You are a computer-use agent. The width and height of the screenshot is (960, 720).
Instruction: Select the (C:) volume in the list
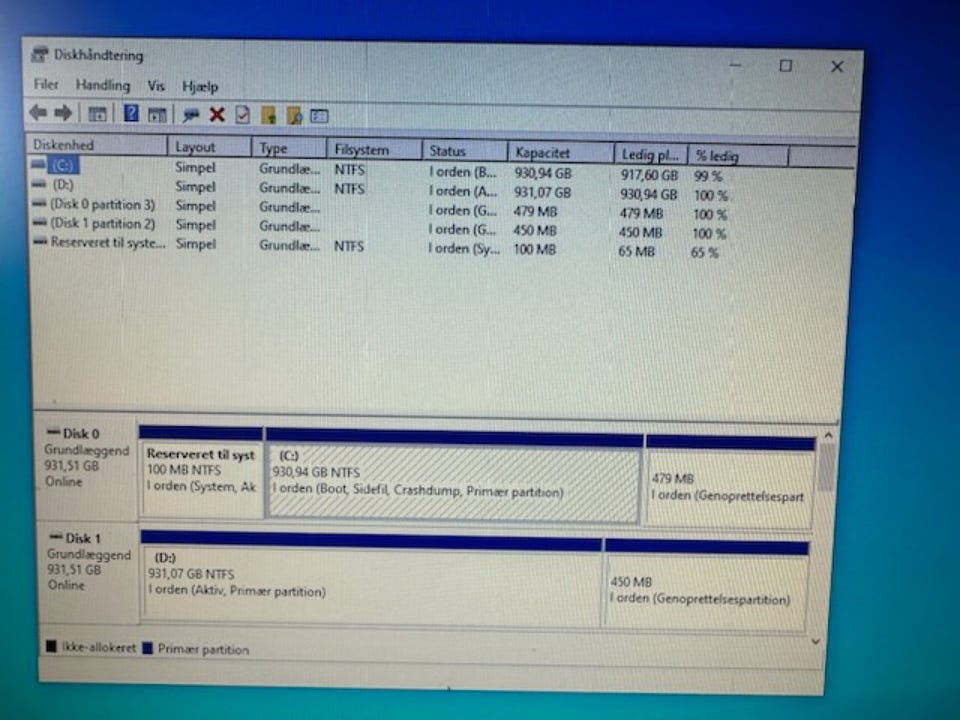[x=62, y=165]
